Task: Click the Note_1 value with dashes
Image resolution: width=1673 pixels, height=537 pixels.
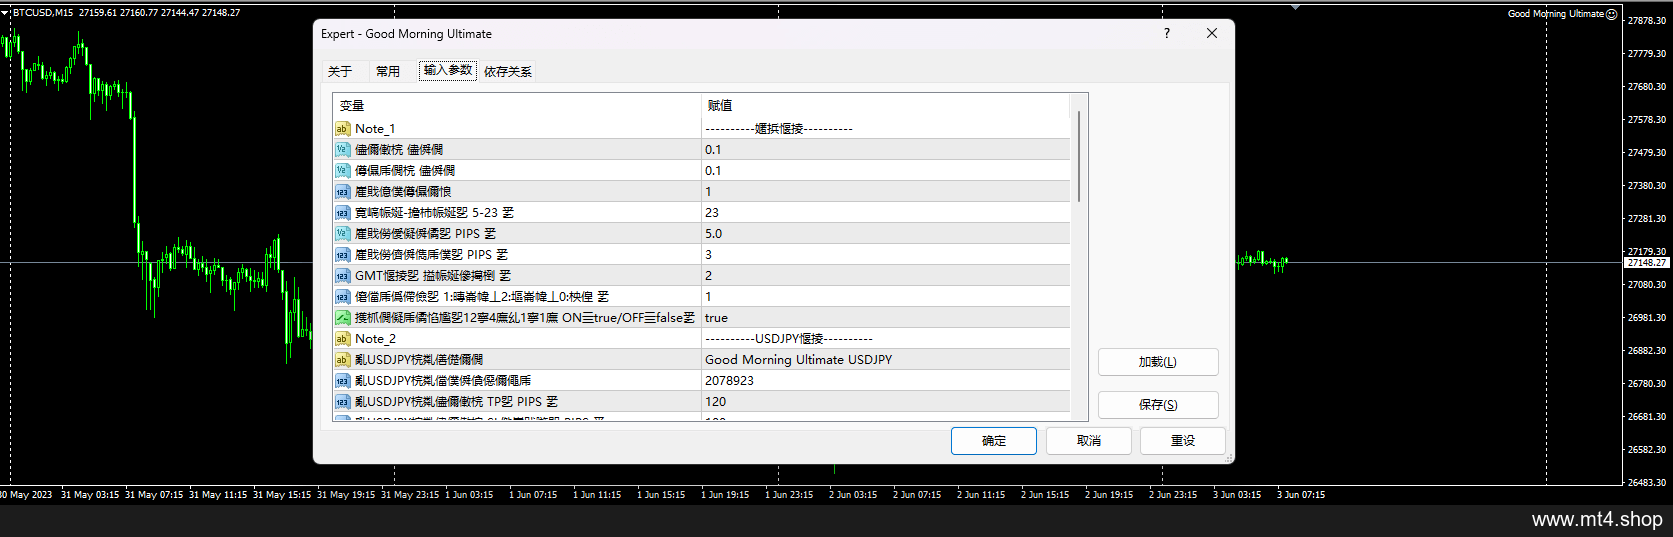Action: coord(779,128)
